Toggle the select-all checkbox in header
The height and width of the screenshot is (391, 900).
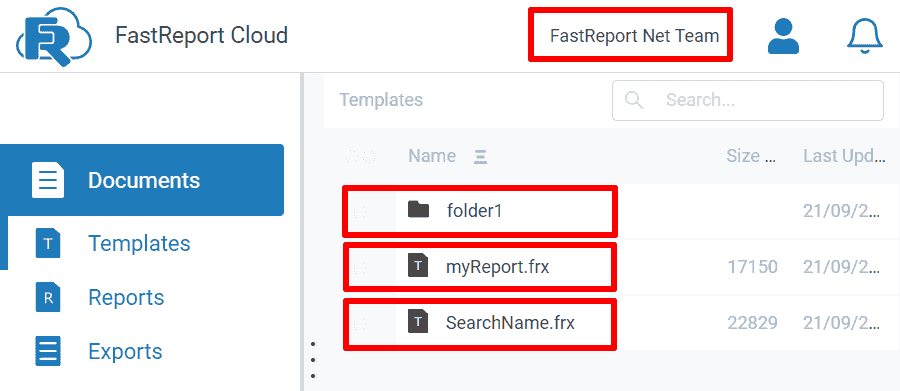(x=360, y=156)
